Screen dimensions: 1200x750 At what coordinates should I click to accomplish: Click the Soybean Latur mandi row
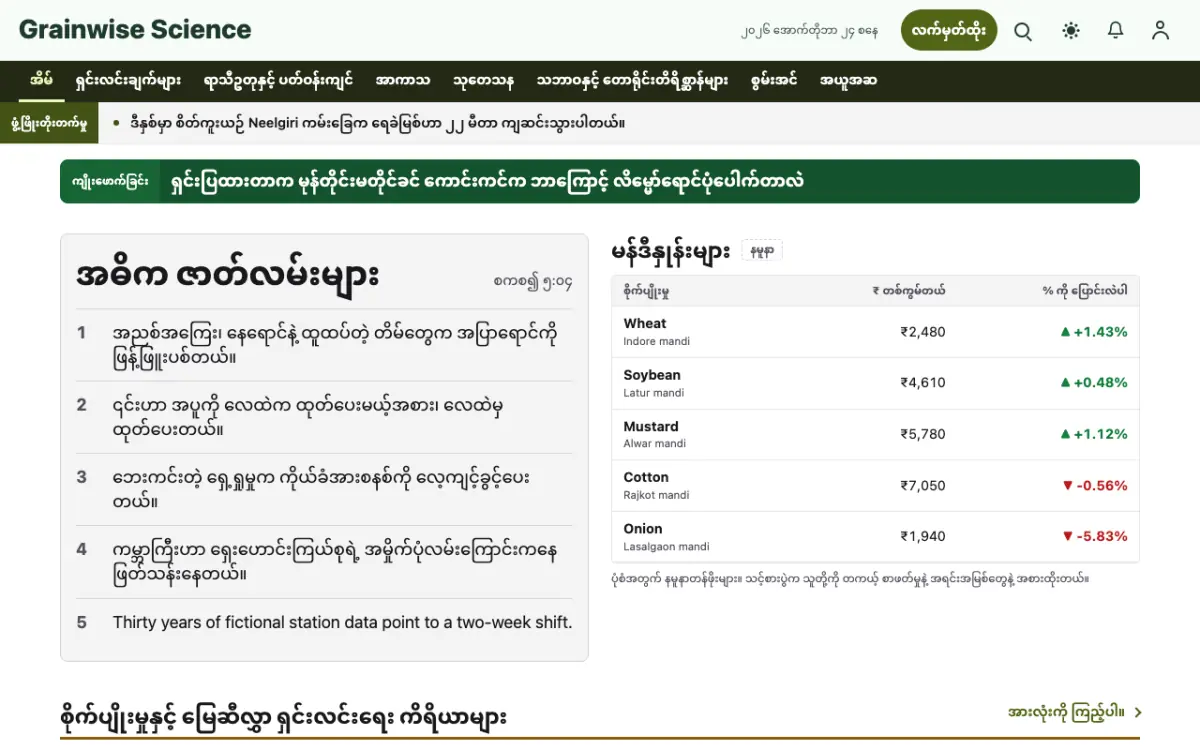point(875,383)
